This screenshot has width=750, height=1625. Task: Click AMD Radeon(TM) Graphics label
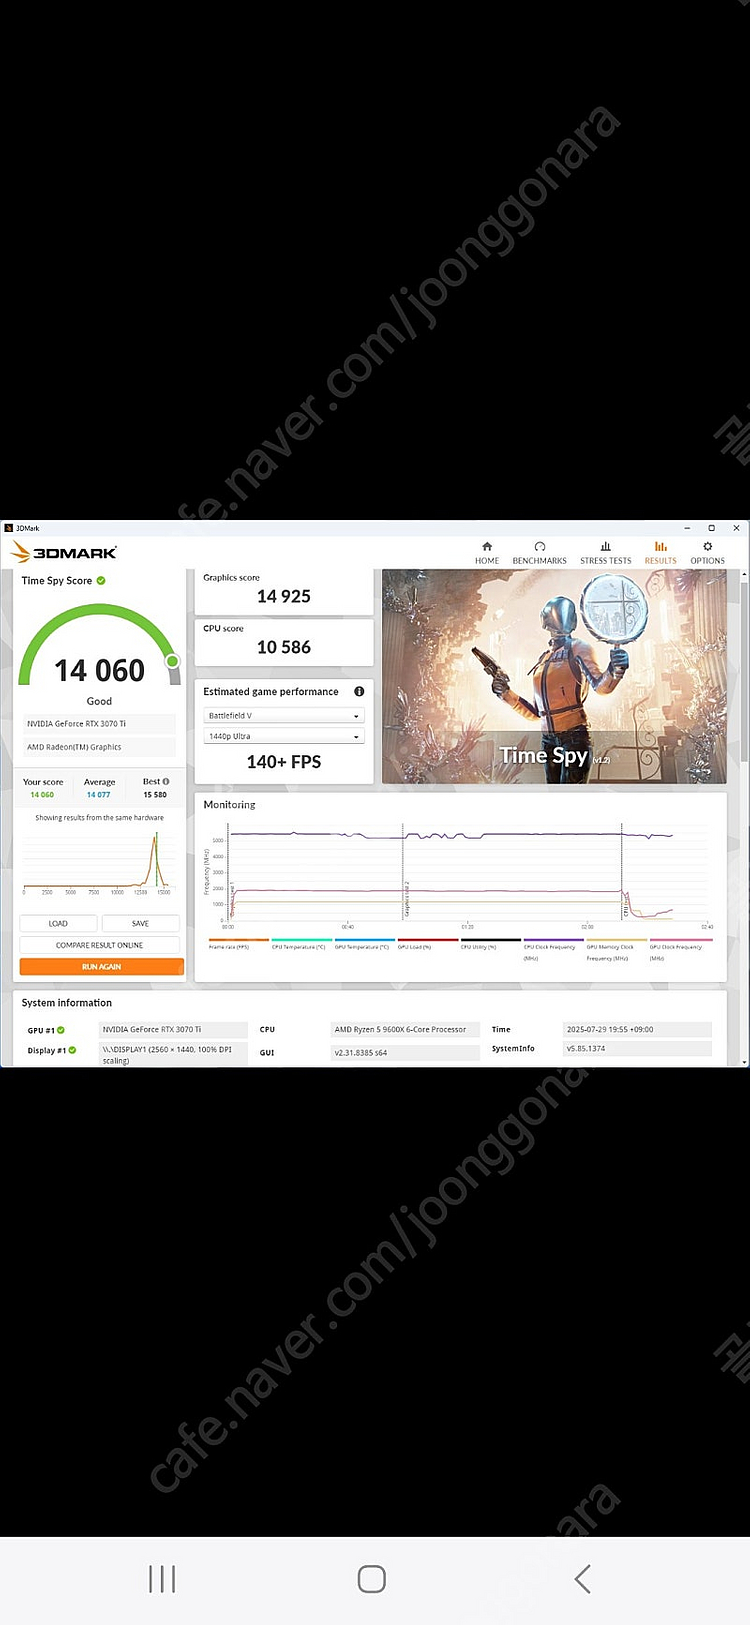[x=99, y=747]
